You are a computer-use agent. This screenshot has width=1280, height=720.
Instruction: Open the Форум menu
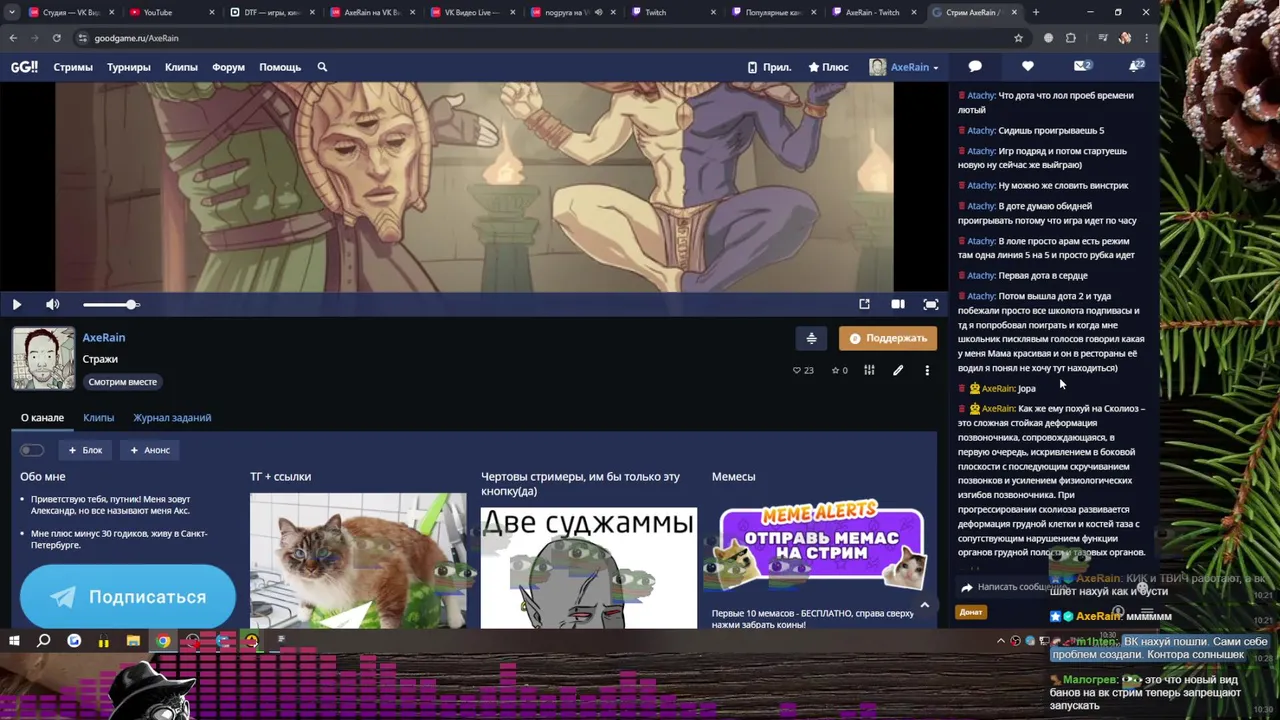pyautogui.click(x=228, y=67)
